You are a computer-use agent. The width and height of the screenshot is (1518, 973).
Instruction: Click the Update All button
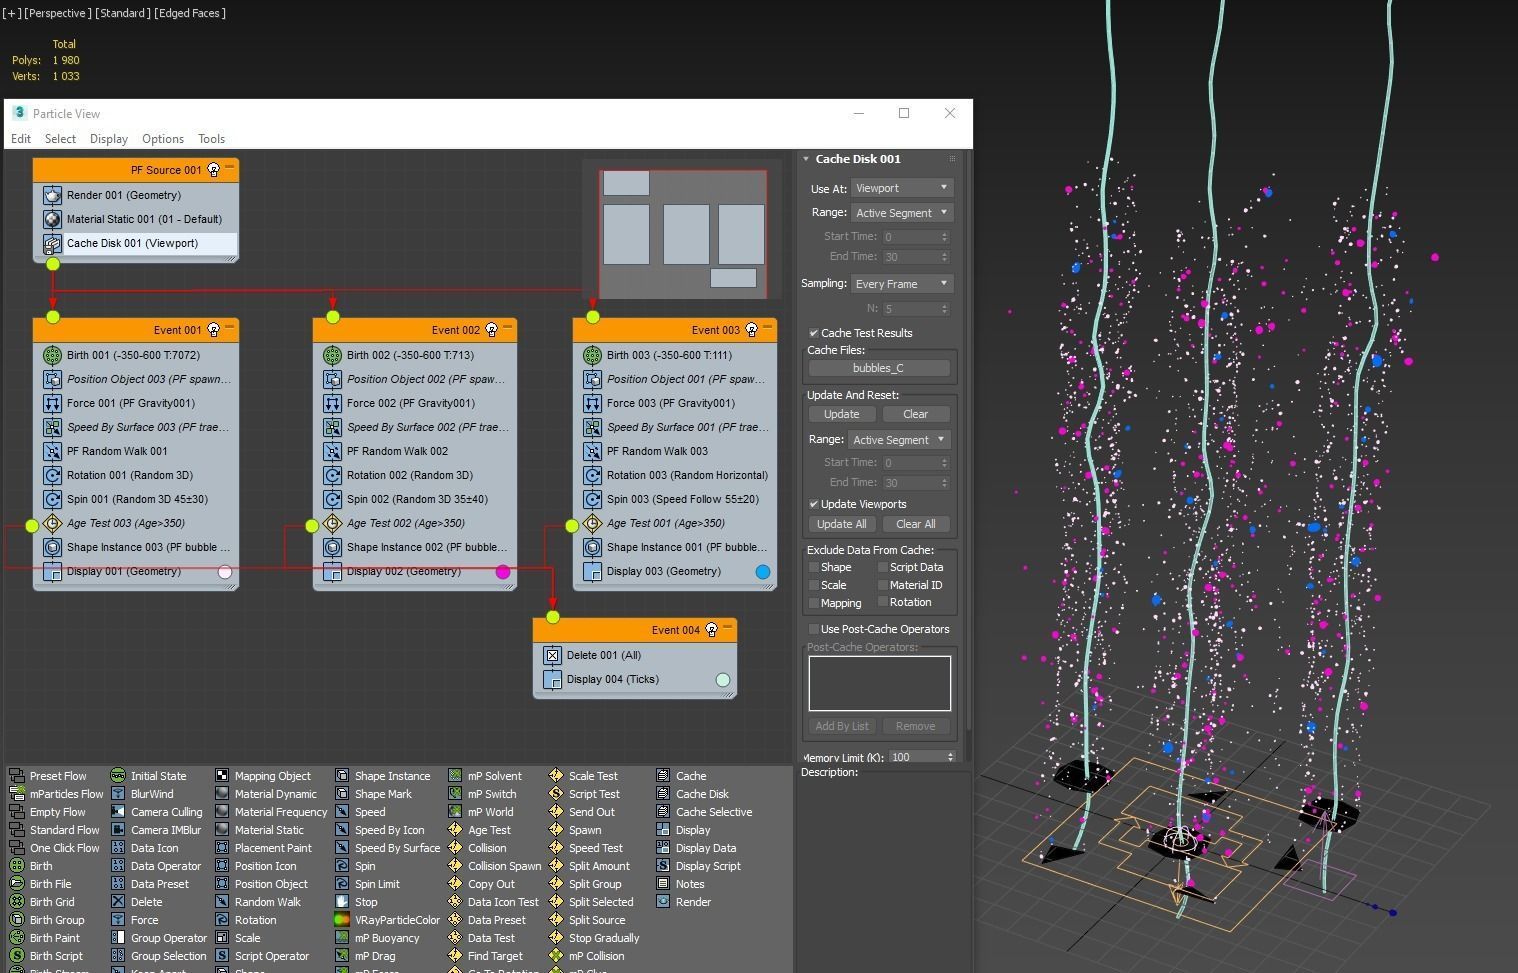click(841, 524)
